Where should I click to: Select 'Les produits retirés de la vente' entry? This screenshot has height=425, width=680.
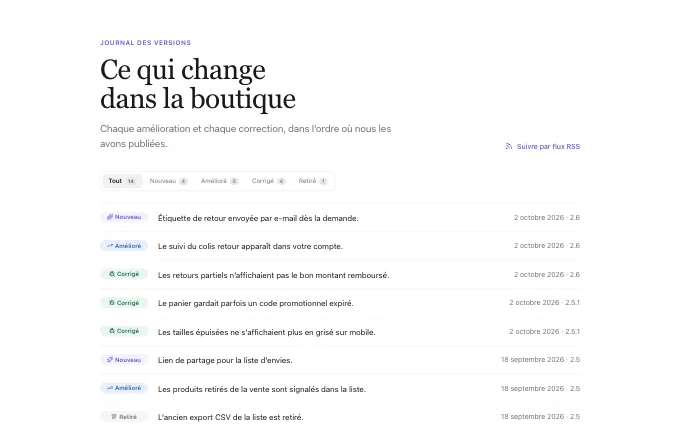click(x=262, y=389)
